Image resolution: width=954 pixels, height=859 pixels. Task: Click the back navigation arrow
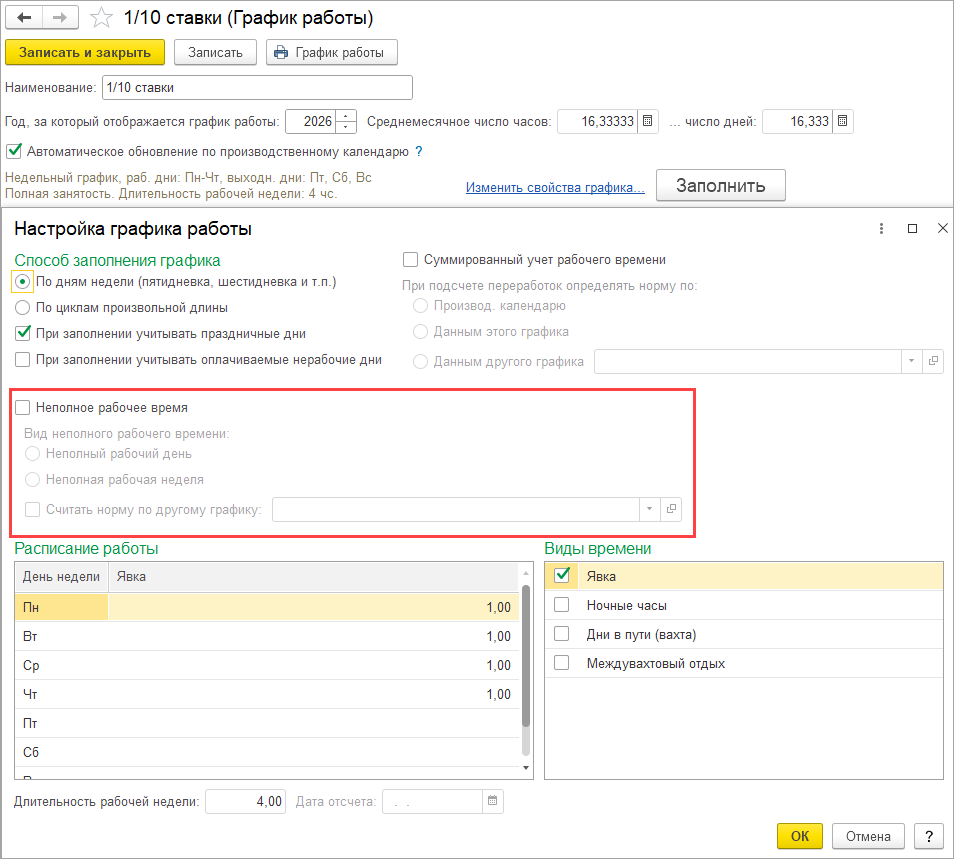coord(25,18)
